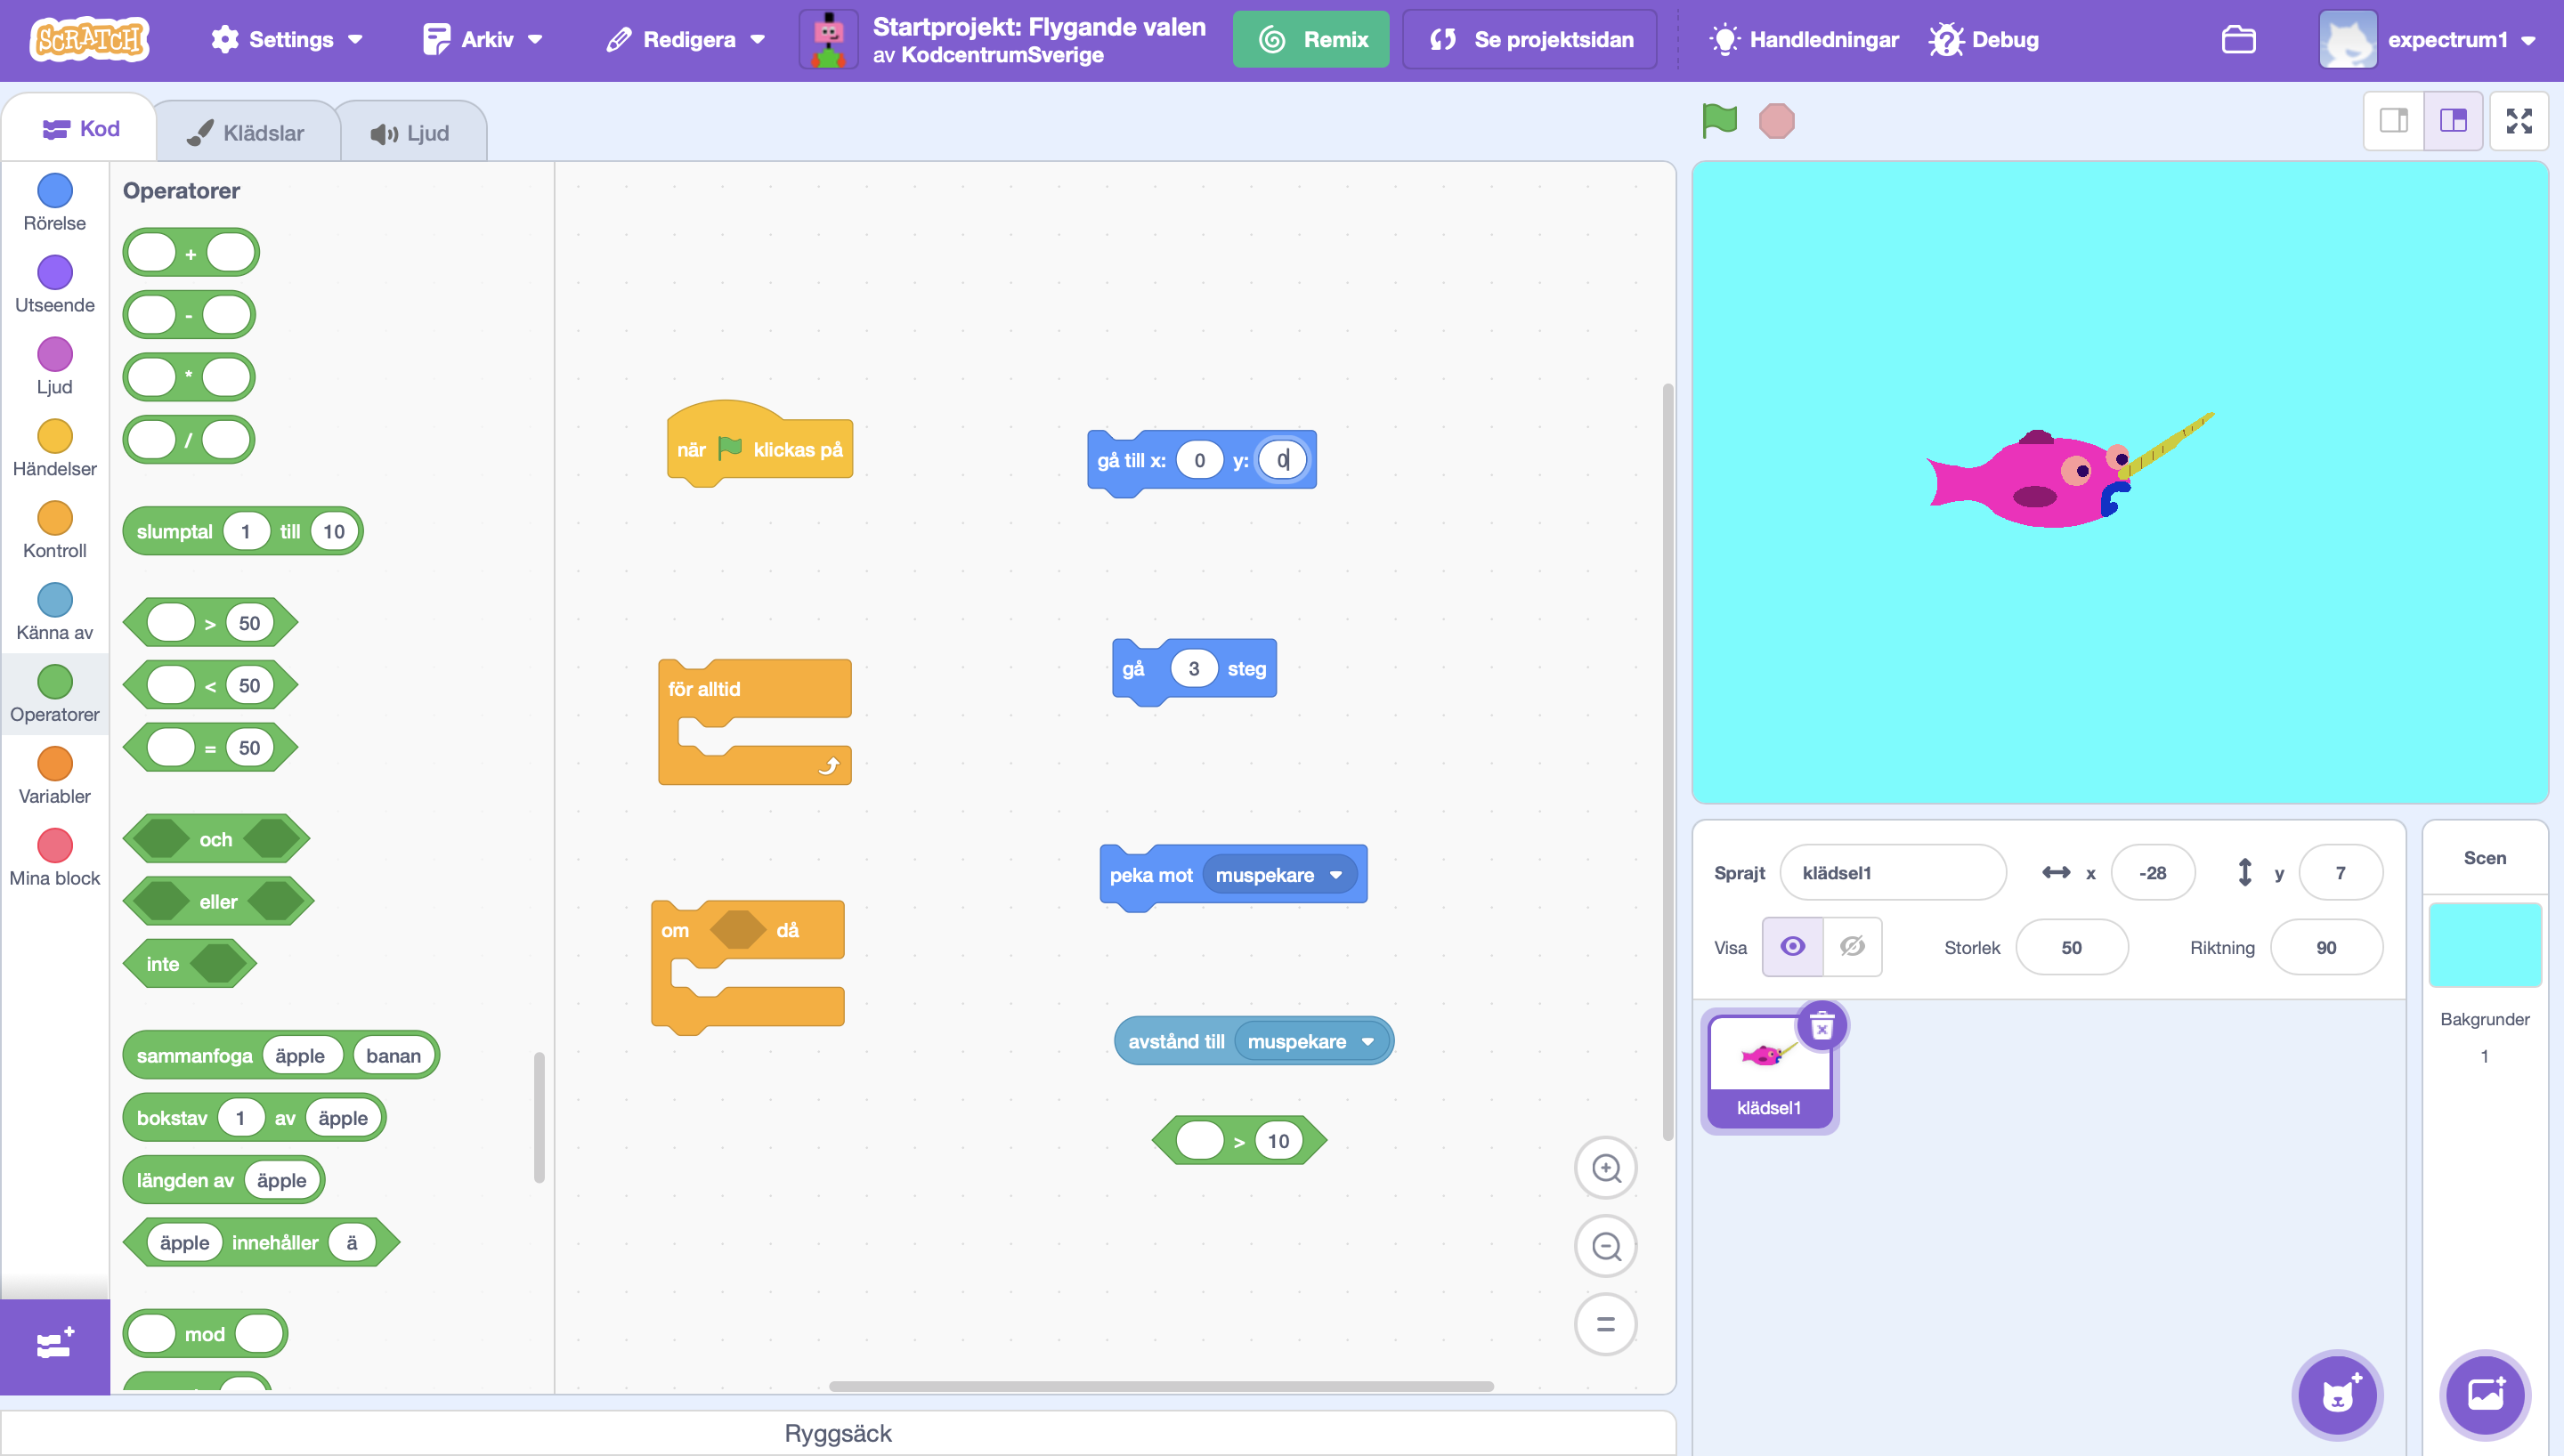
Task: Hide the sprite with crossed-eye toggle
Action: [1852, 946]
